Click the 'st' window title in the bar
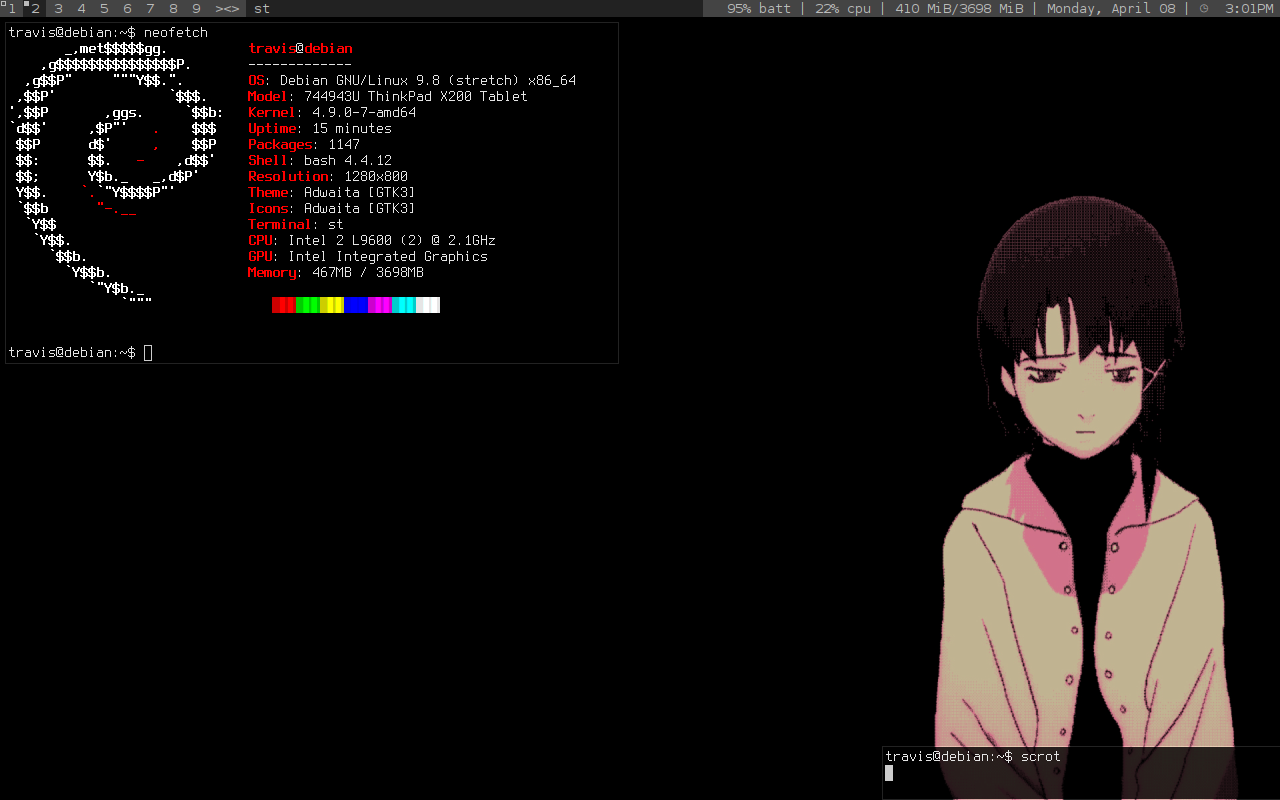Image resolution: width=1280 pixels, height=800 pixels. (262, 9)
